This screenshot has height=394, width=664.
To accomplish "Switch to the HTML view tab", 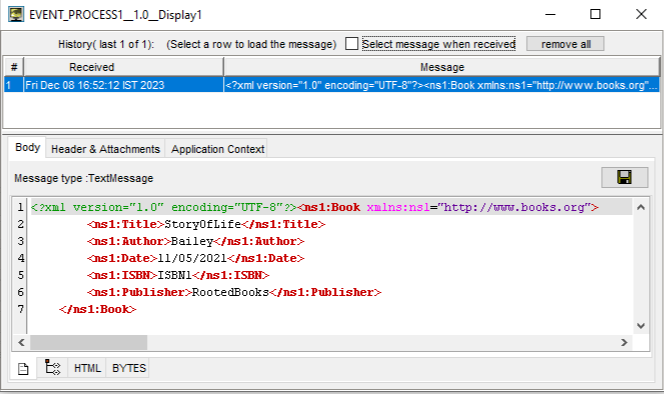I will [87, 368].
